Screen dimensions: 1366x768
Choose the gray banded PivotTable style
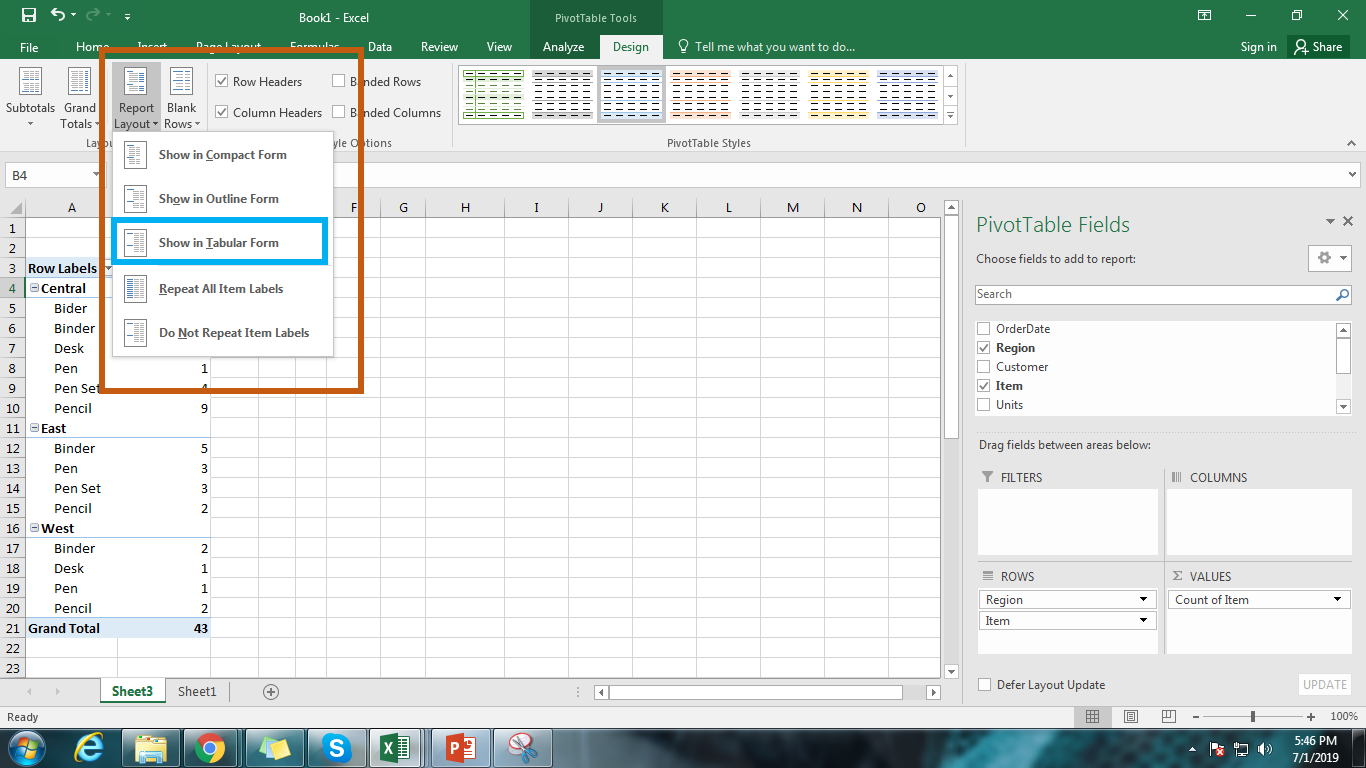(x=563, y=94)
